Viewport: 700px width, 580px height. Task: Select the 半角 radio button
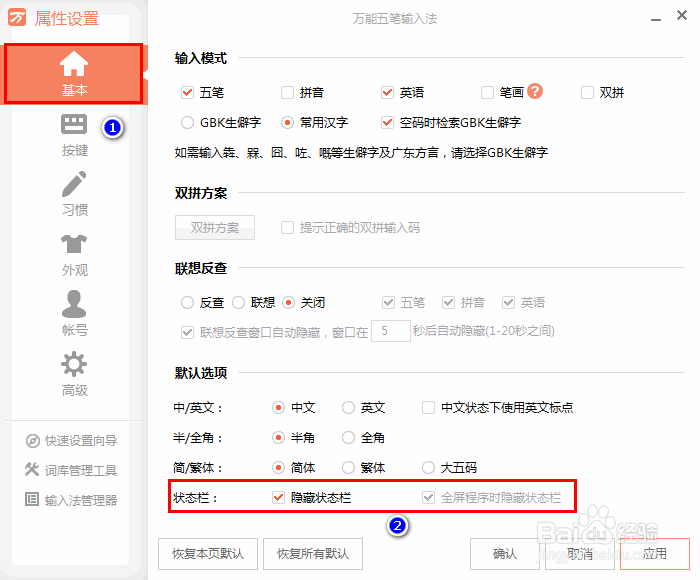tap(278, 438)
